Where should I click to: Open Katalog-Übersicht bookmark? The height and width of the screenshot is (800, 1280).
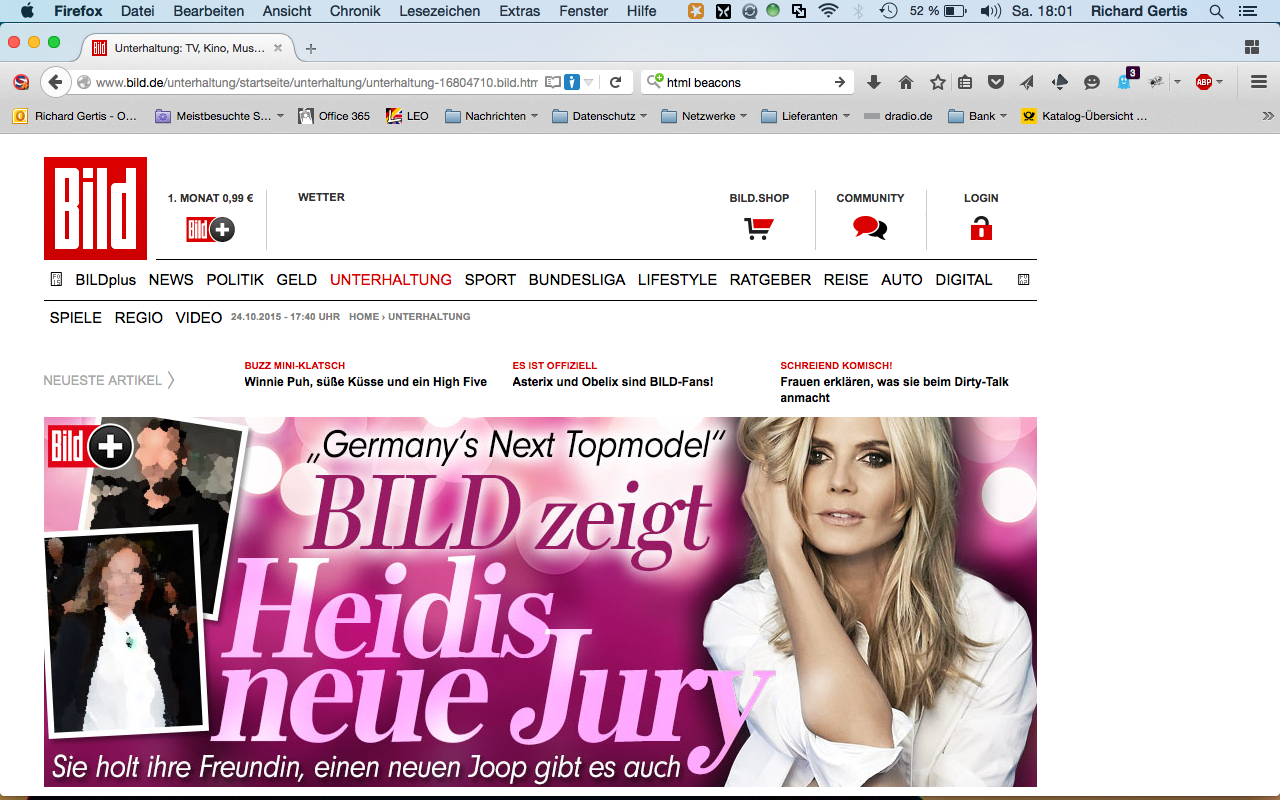[x=1084, y=116]
